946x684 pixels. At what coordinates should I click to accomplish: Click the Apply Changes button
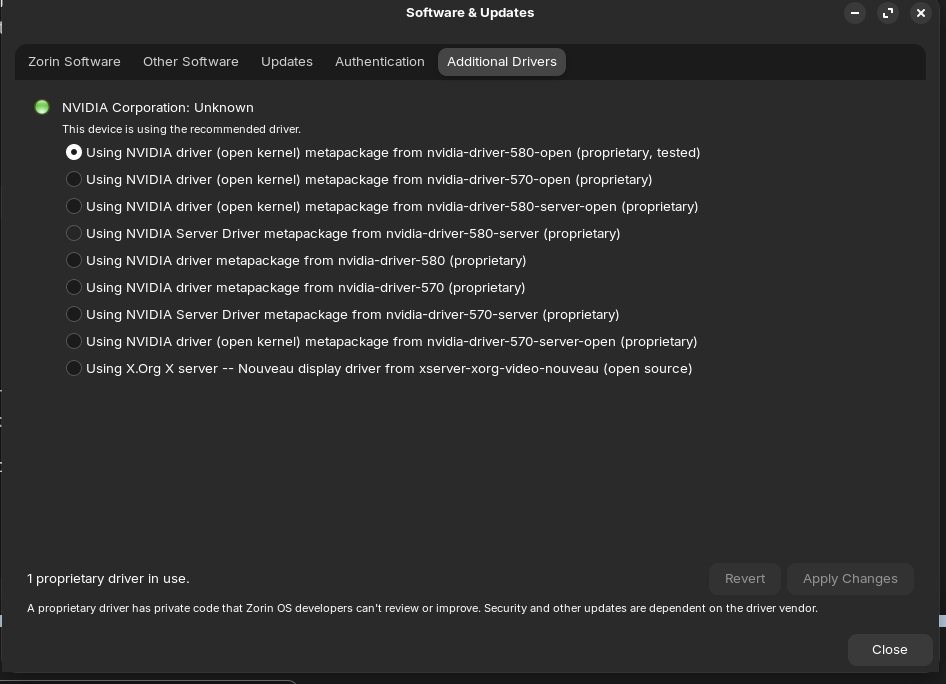[850, 579]
